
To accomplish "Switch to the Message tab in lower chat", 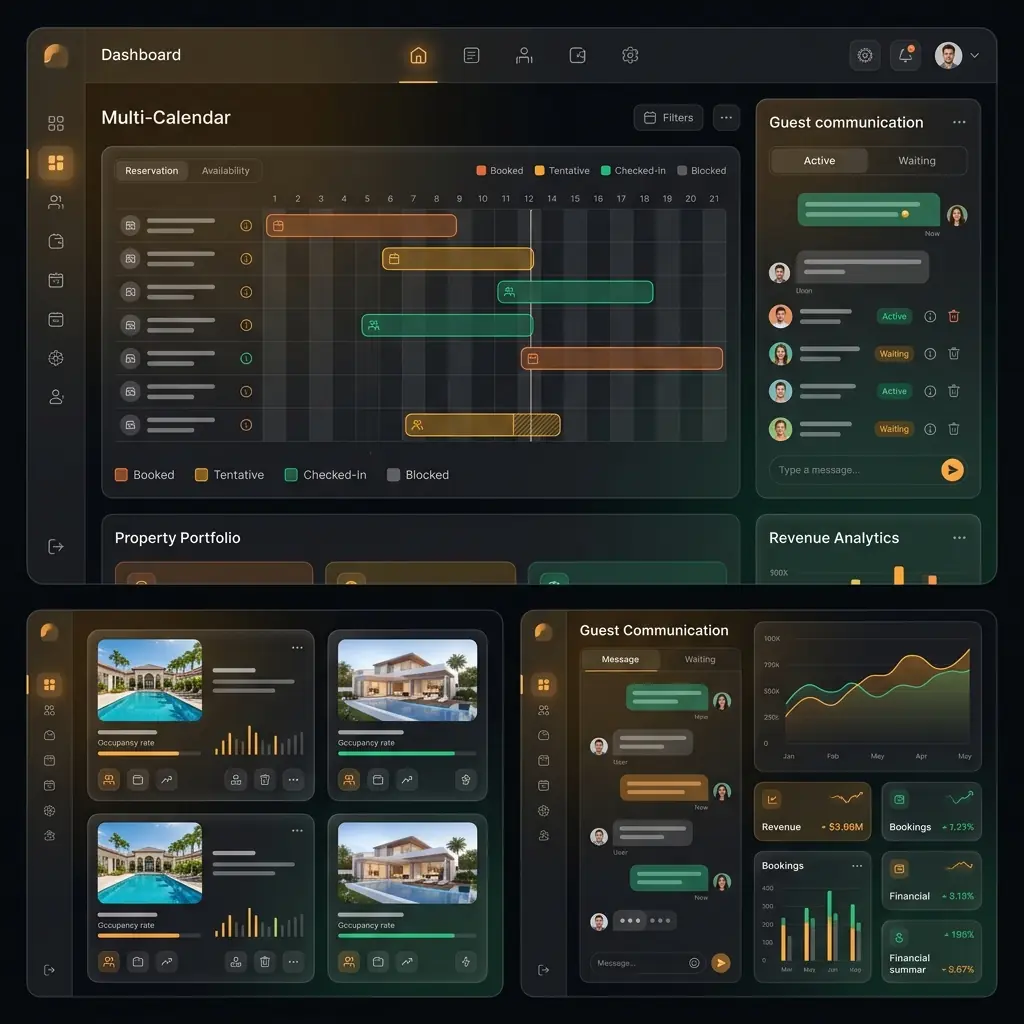I will point(620,660).
